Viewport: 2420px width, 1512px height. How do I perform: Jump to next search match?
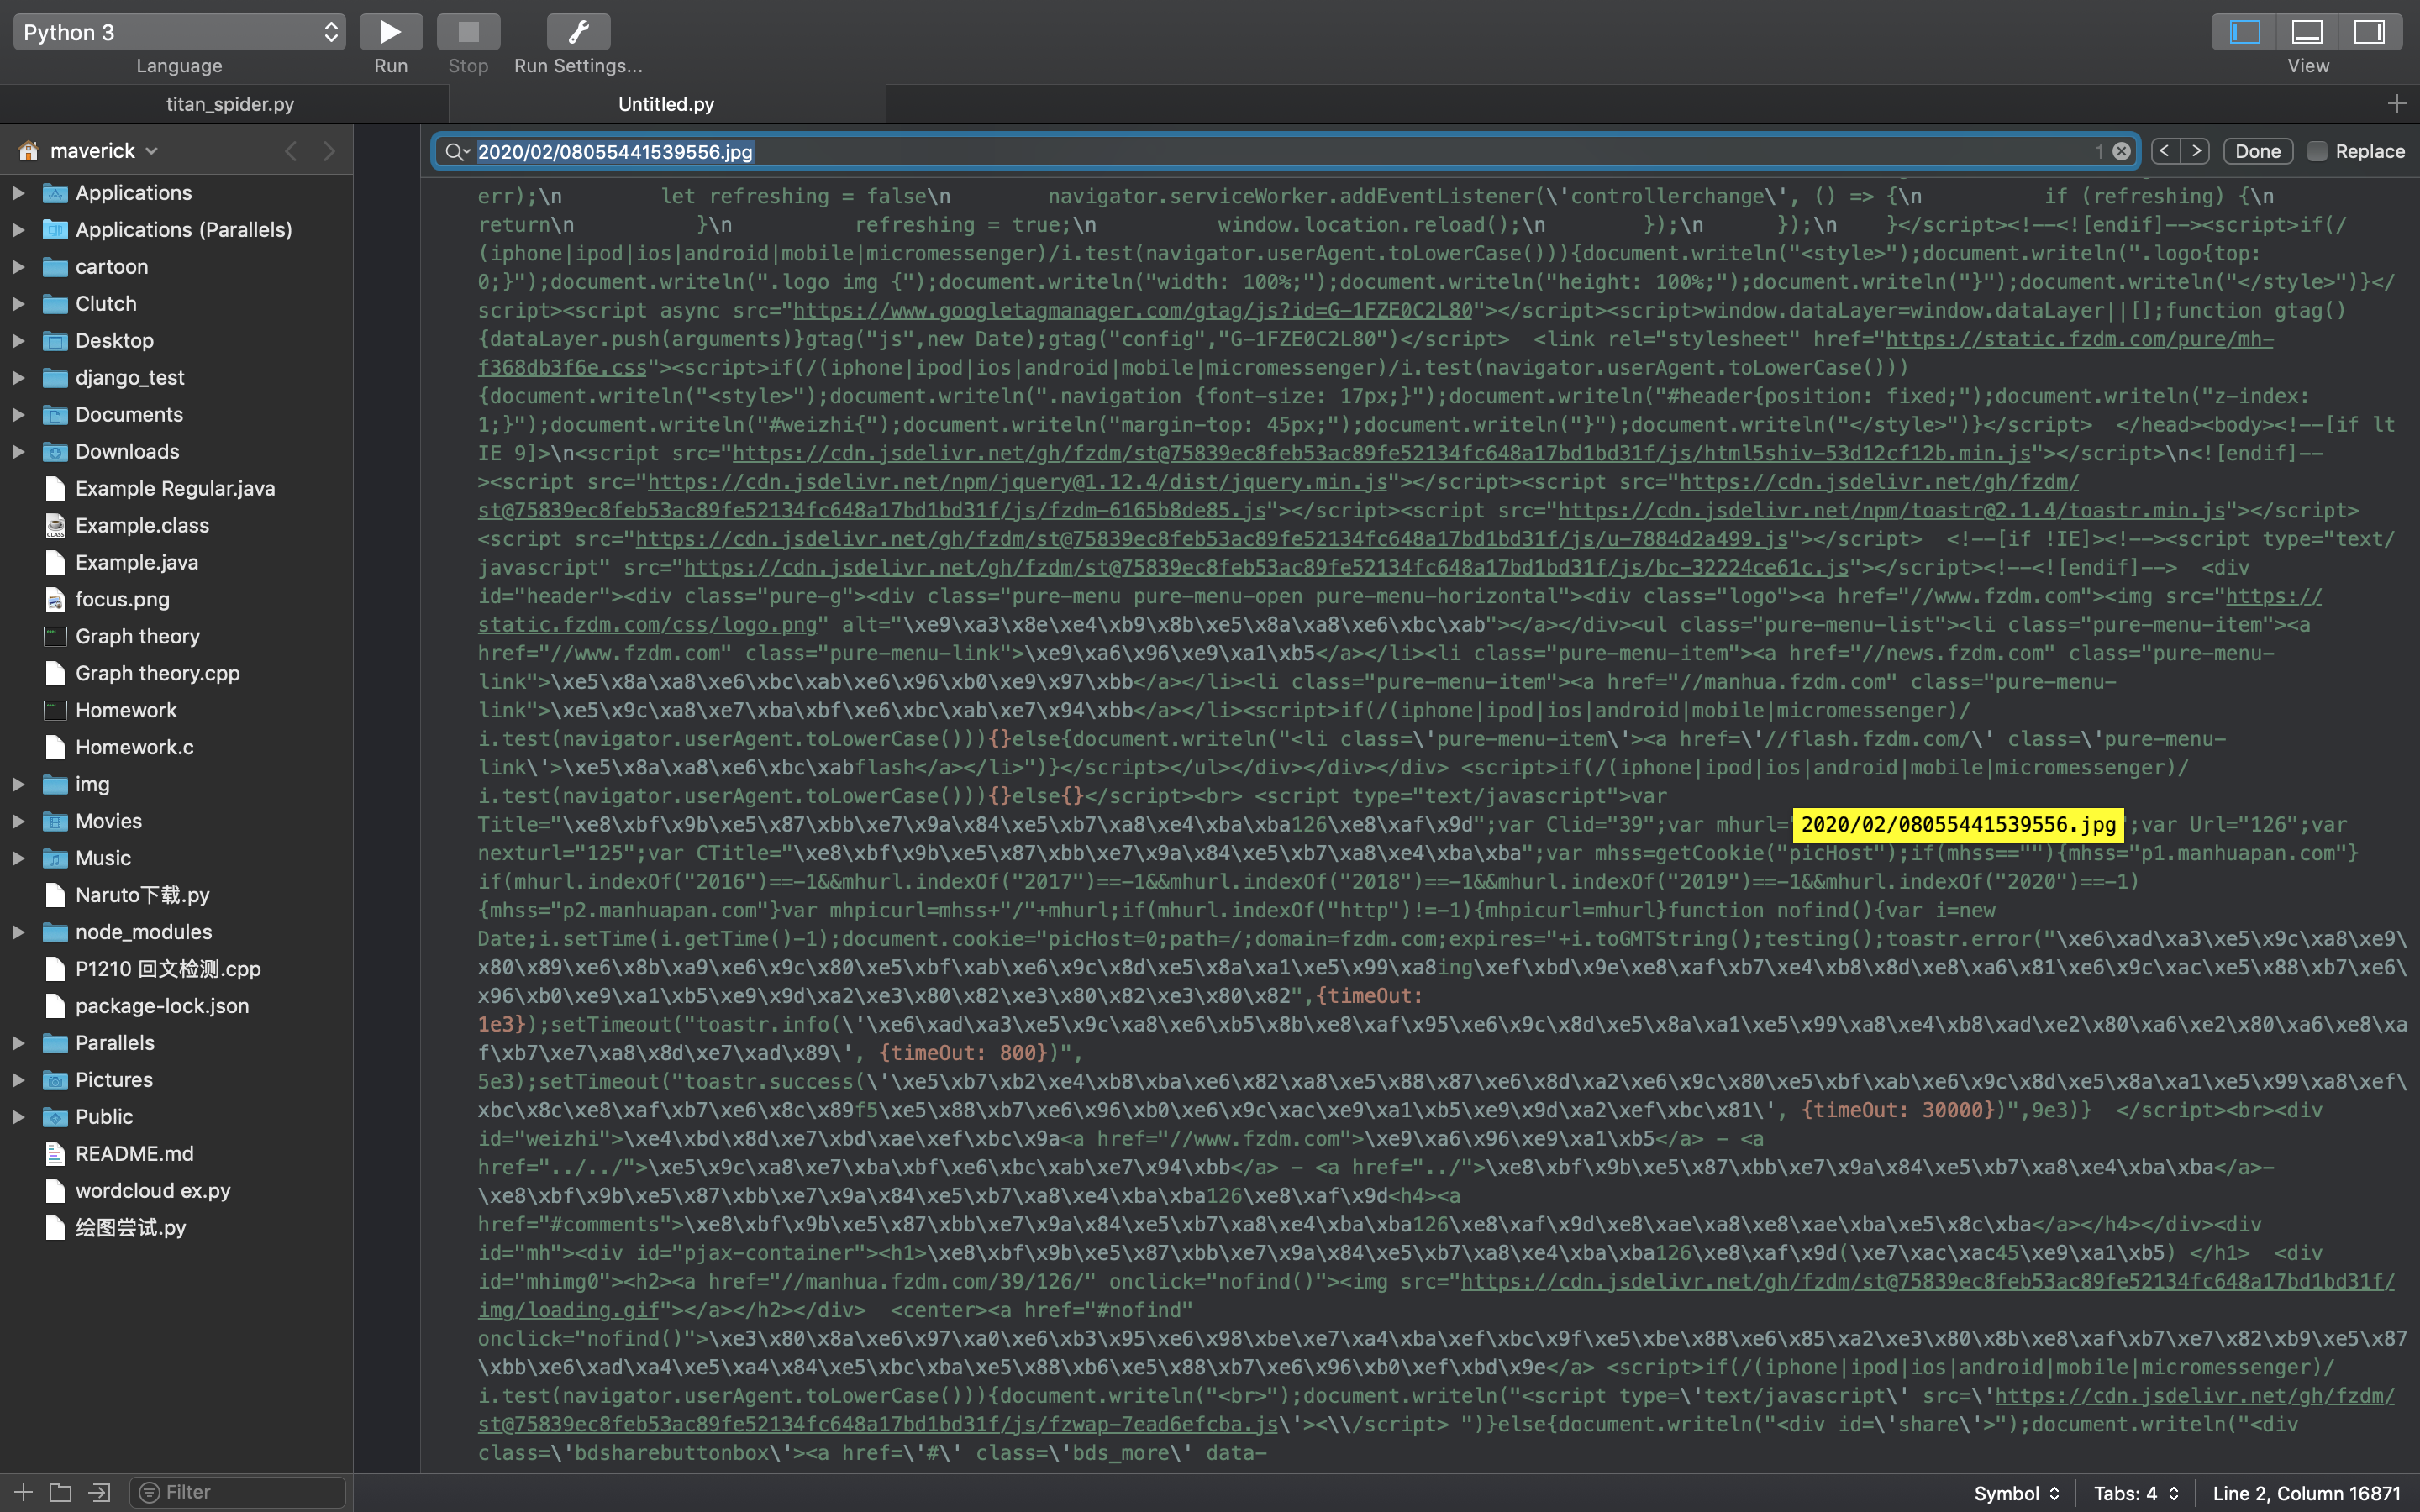2195,151
